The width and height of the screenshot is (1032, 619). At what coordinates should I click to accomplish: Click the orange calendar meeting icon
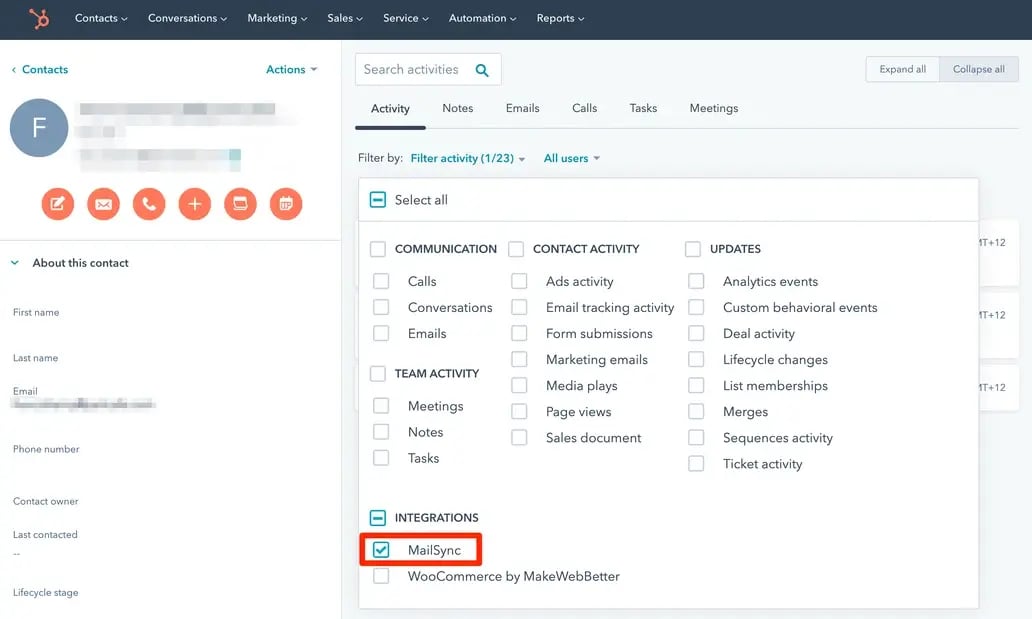(286, 204)
